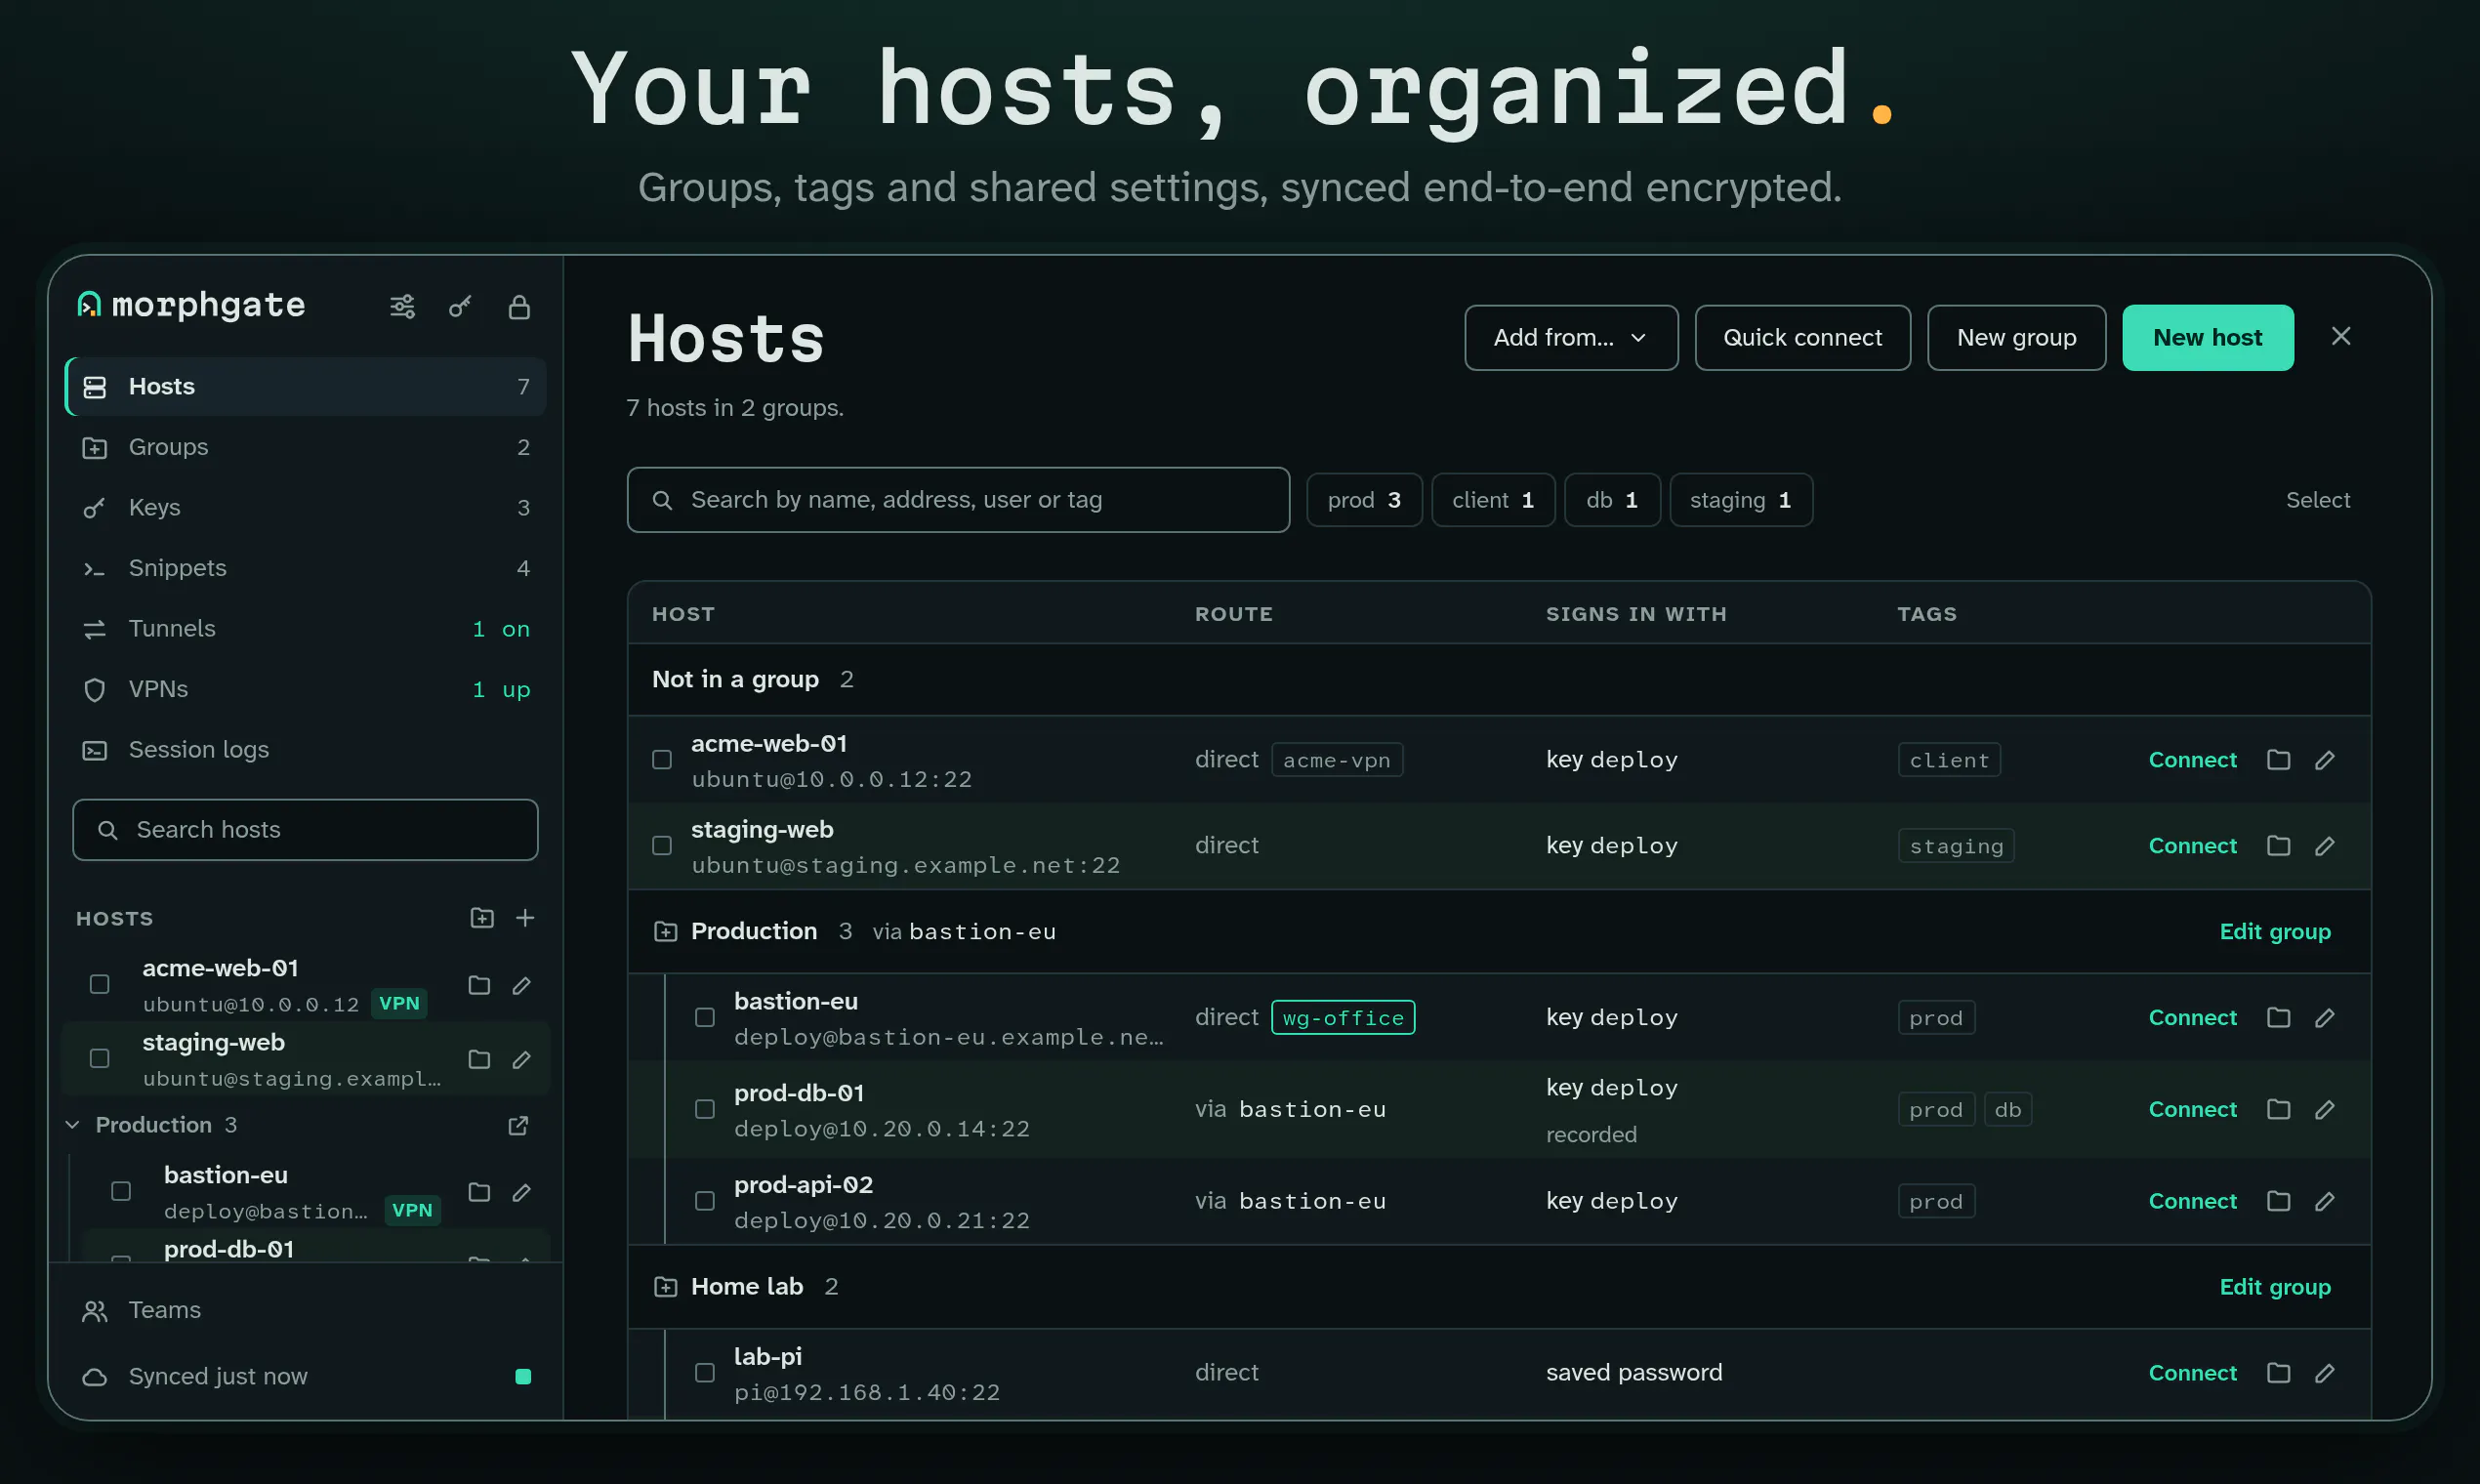Click folder-plus icon beside Home lab group

tap(665, 1287)
